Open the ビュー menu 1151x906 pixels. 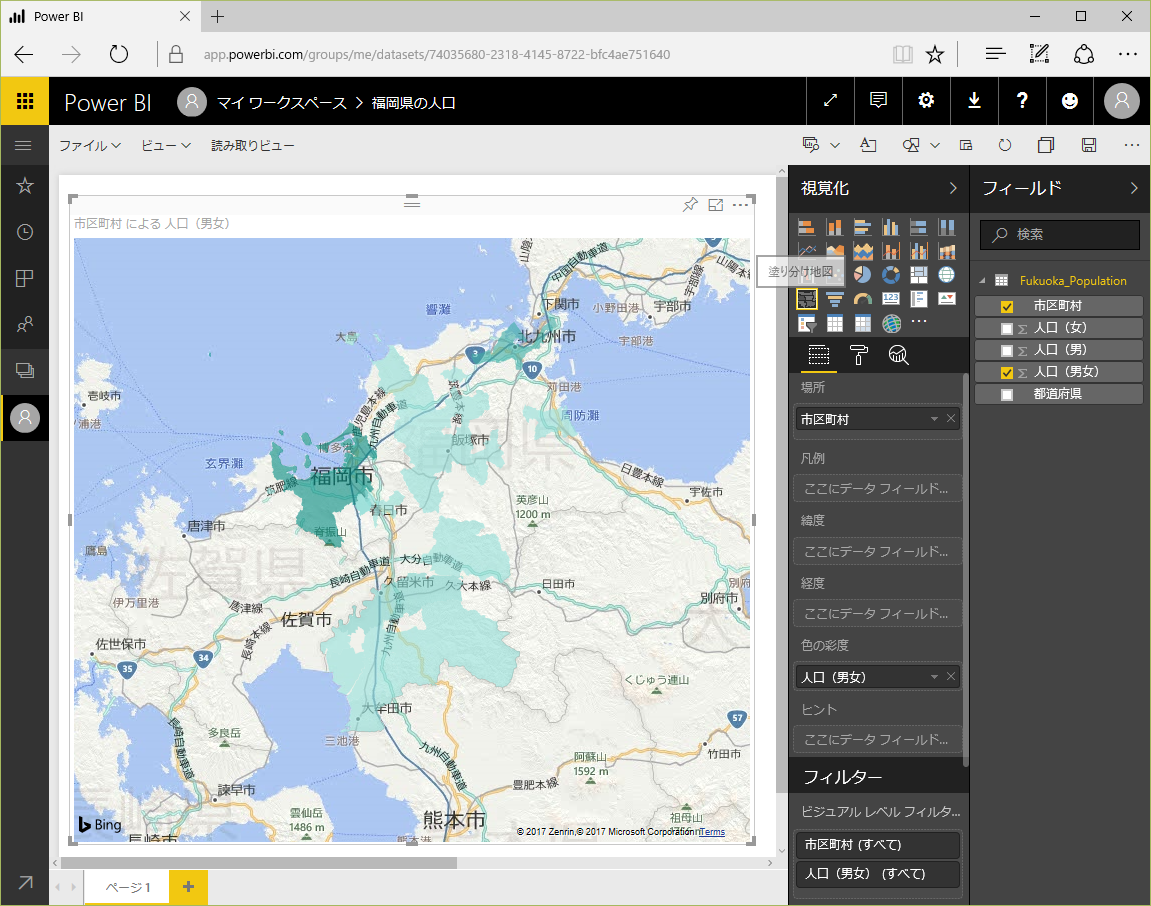tap(166, 145)
